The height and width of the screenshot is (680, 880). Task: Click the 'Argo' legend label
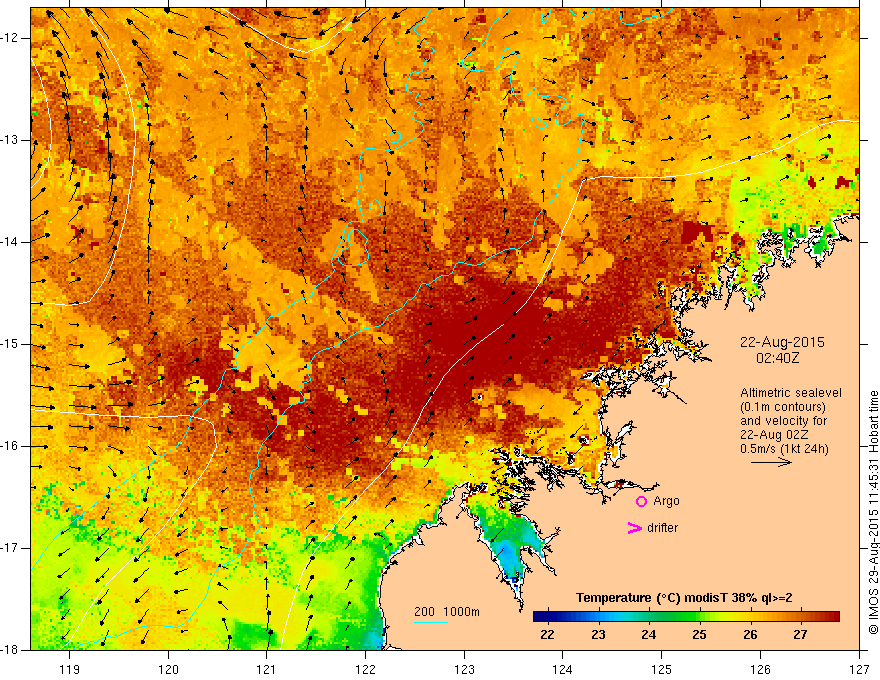(x=666, y=501)
